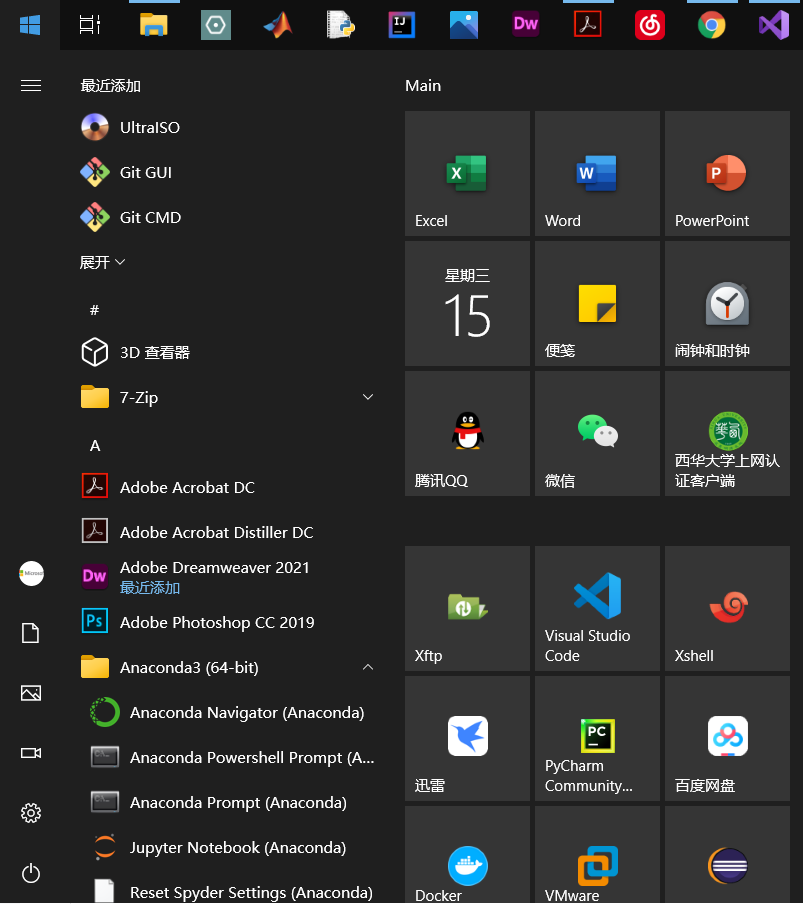Open the Alarms and Clock tile

pos(727,304)
